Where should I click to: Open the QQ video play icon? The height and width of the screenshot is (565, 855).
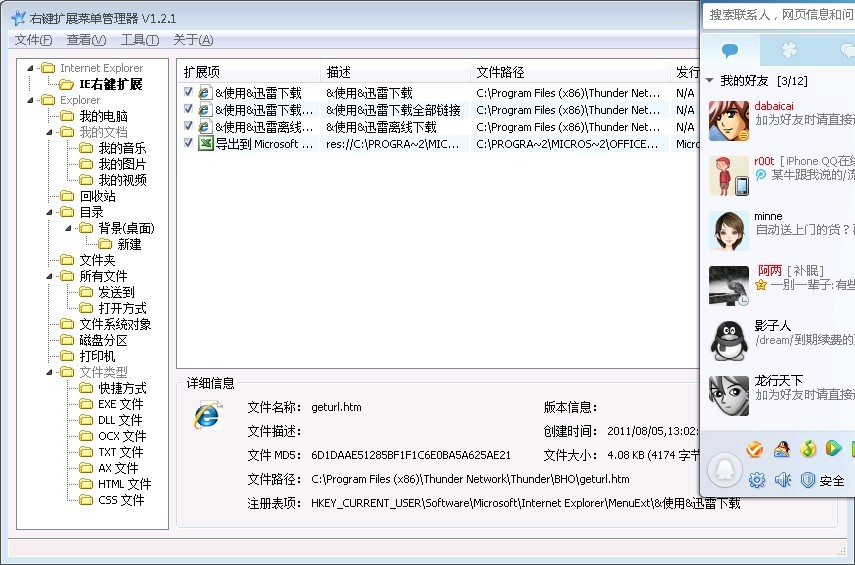pos(833,448)
